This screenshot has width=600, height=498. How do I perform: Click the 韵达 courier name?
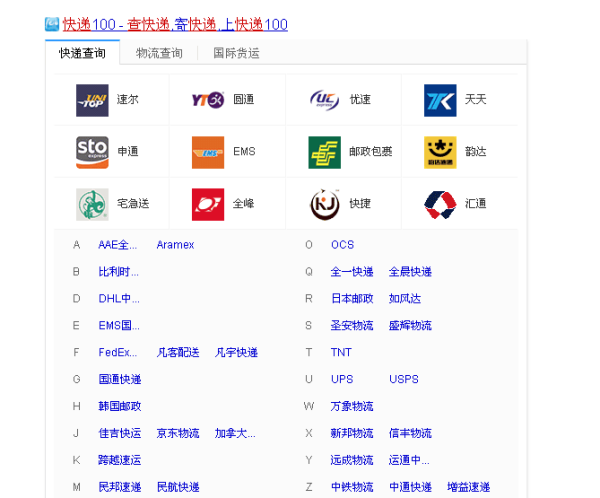pyautogui.click(x=476, y=152)
